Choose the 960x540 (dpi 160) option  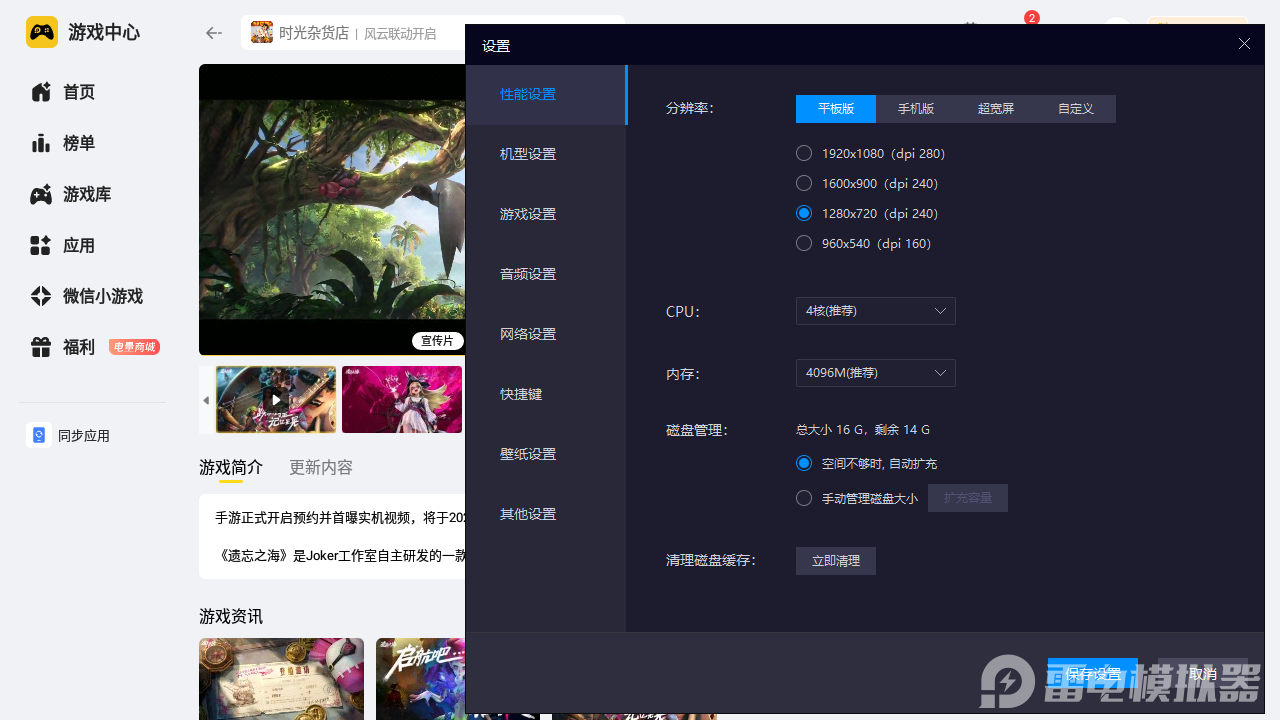point(804,243)
